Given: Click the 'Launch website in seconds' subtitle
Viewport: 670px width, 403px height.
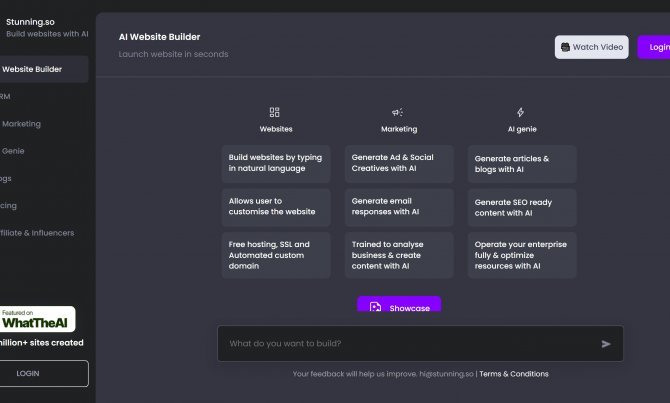Looking at the screenshot, I should (x=173, y=54).
